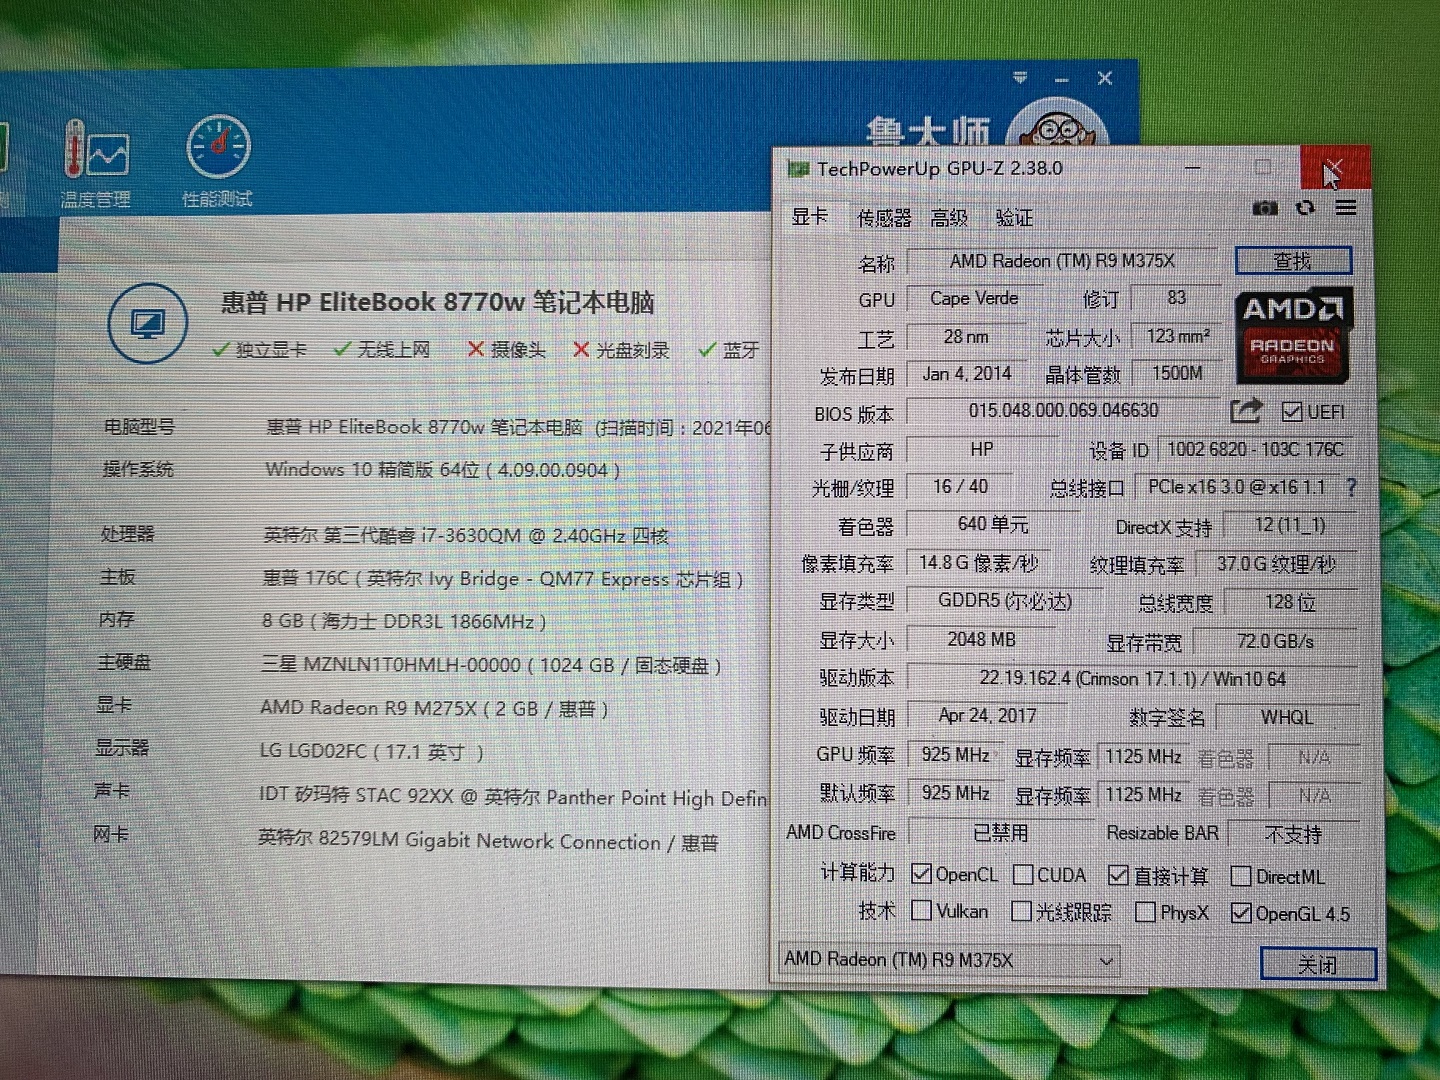
Task: Toggle the OpenCL checkbox
Action: click(x=921, y=874)
